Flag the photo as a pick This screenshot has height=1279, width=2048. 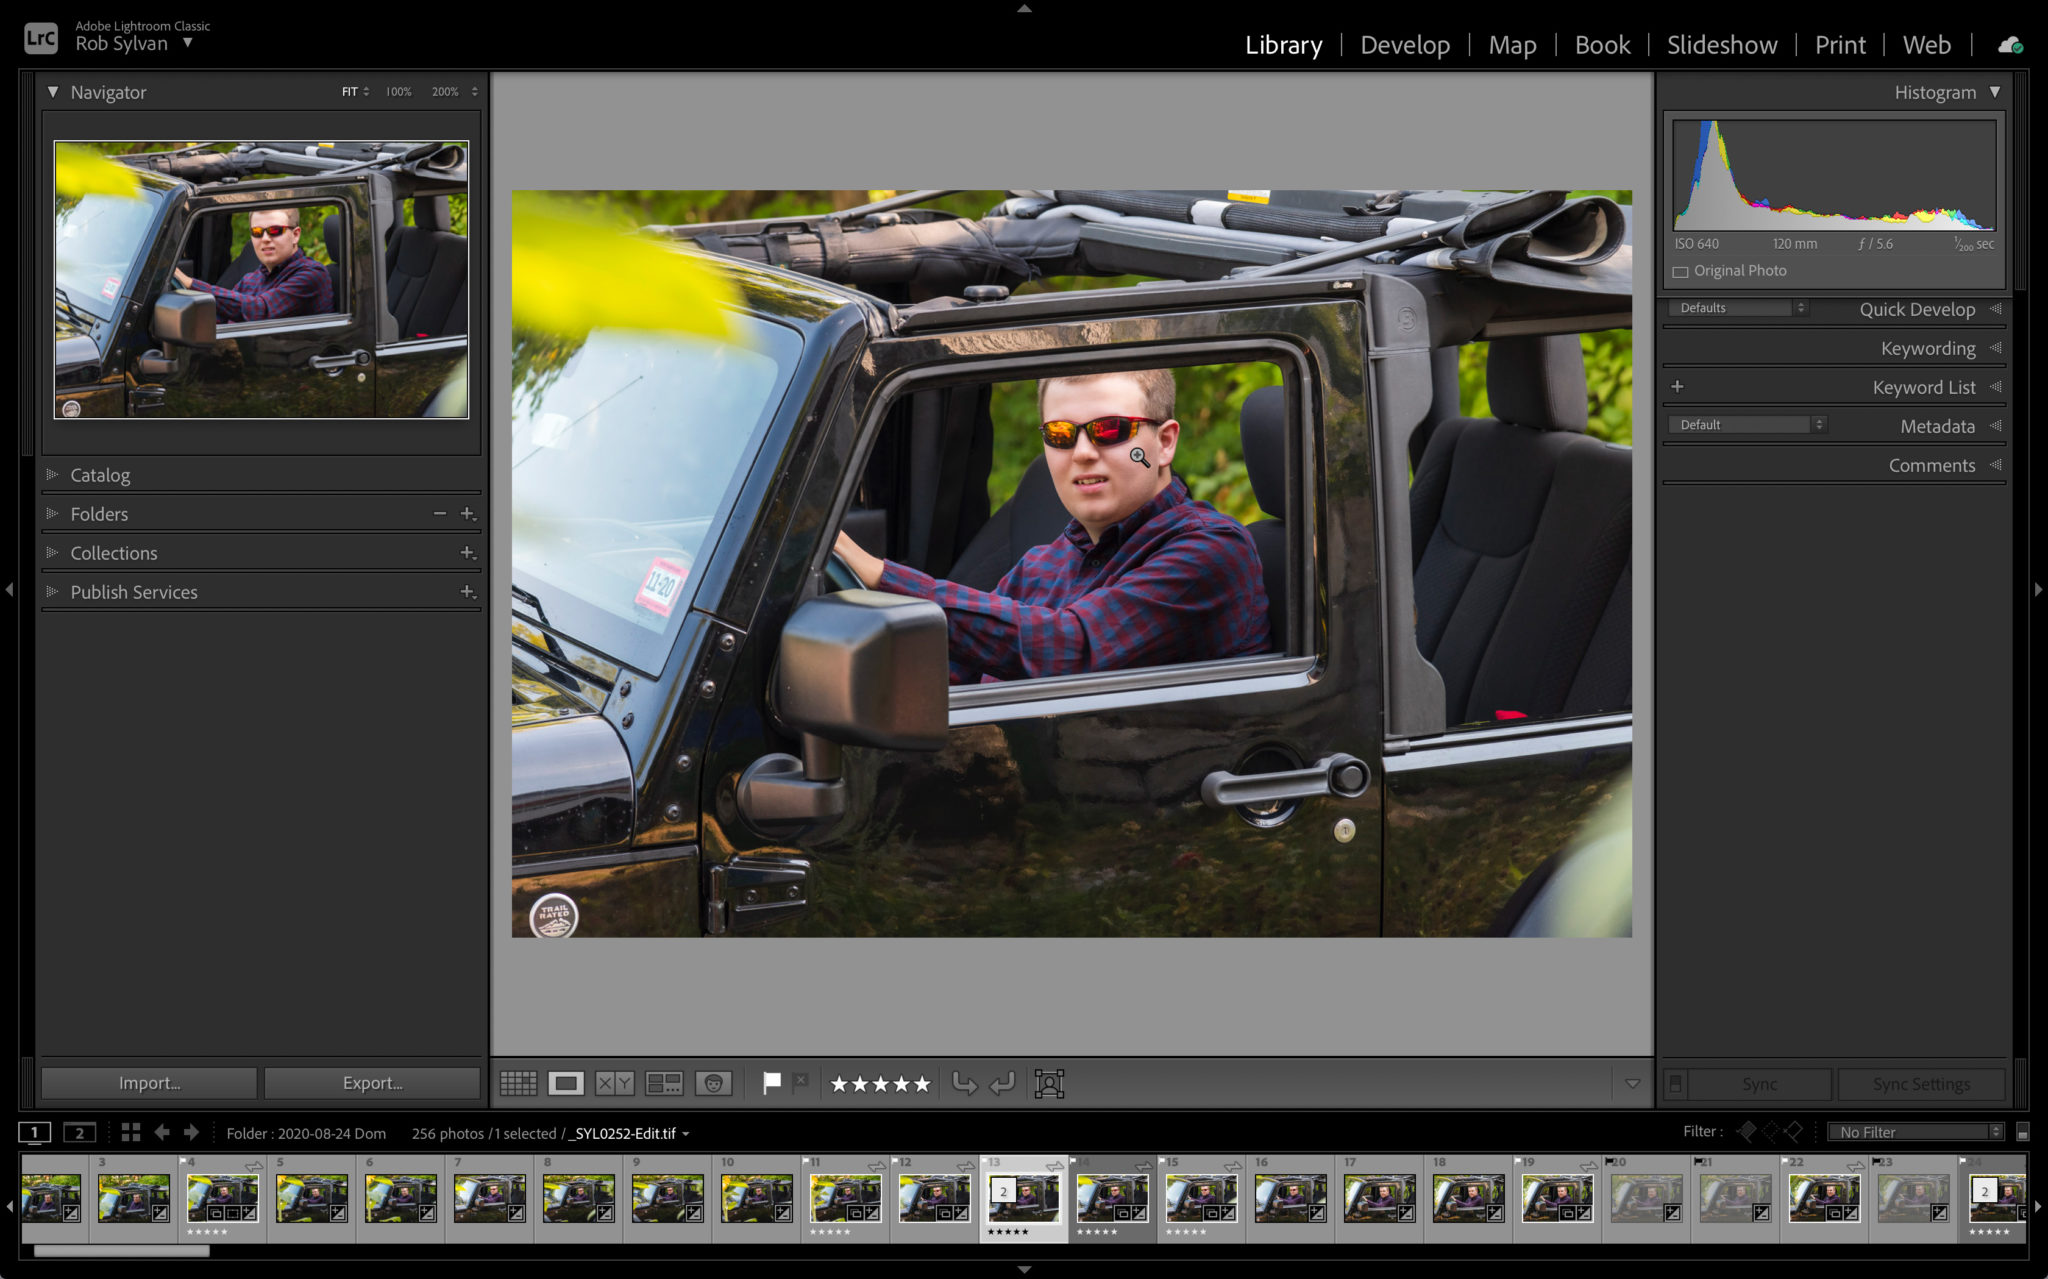pos(772,1082)
